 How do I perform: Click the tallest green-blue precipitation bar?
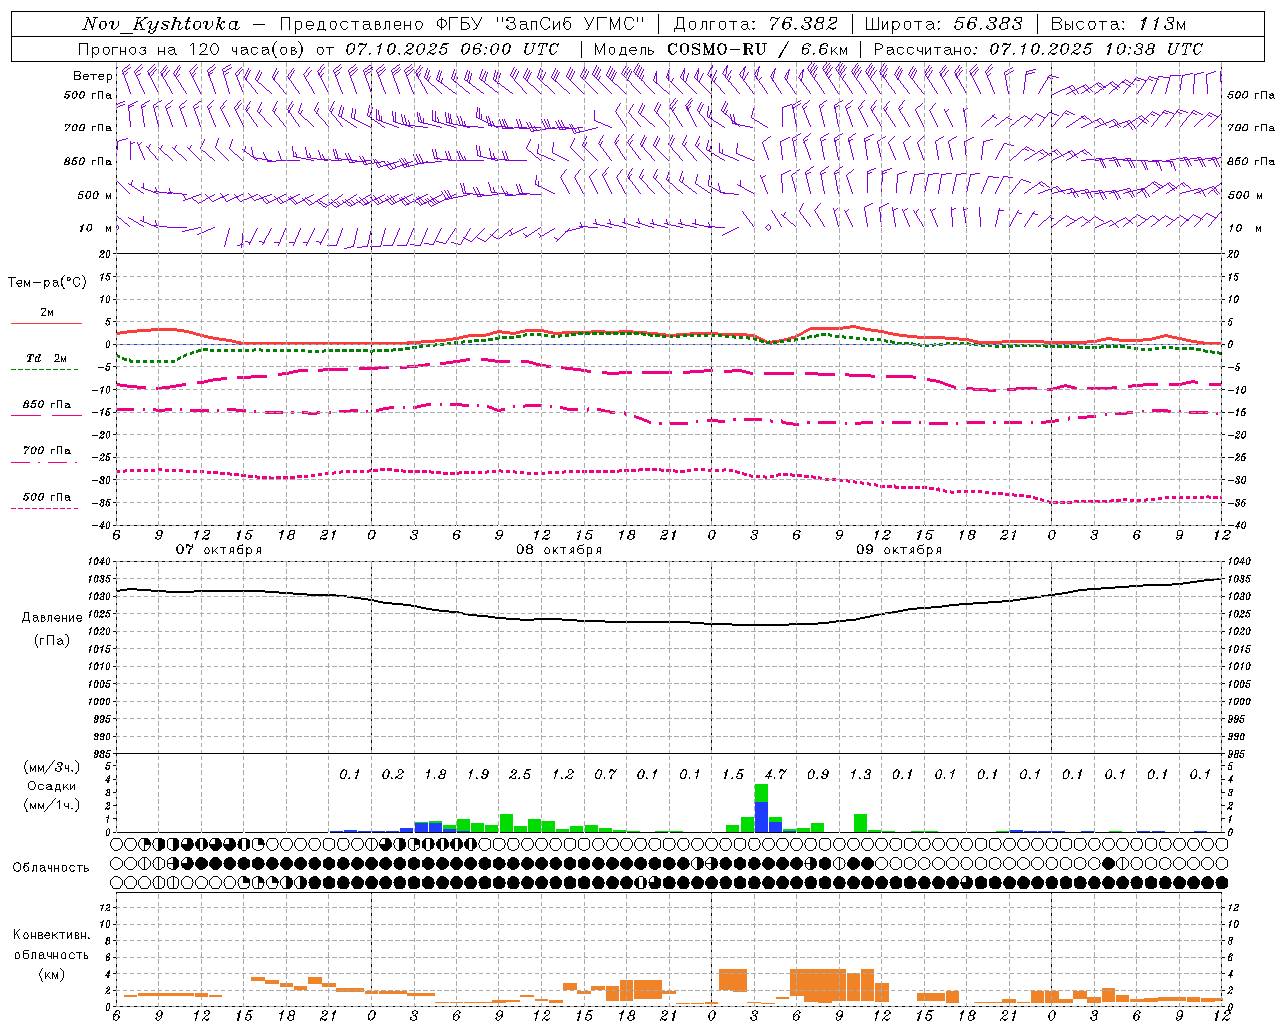pyautogui.click(x=761, y=808)
